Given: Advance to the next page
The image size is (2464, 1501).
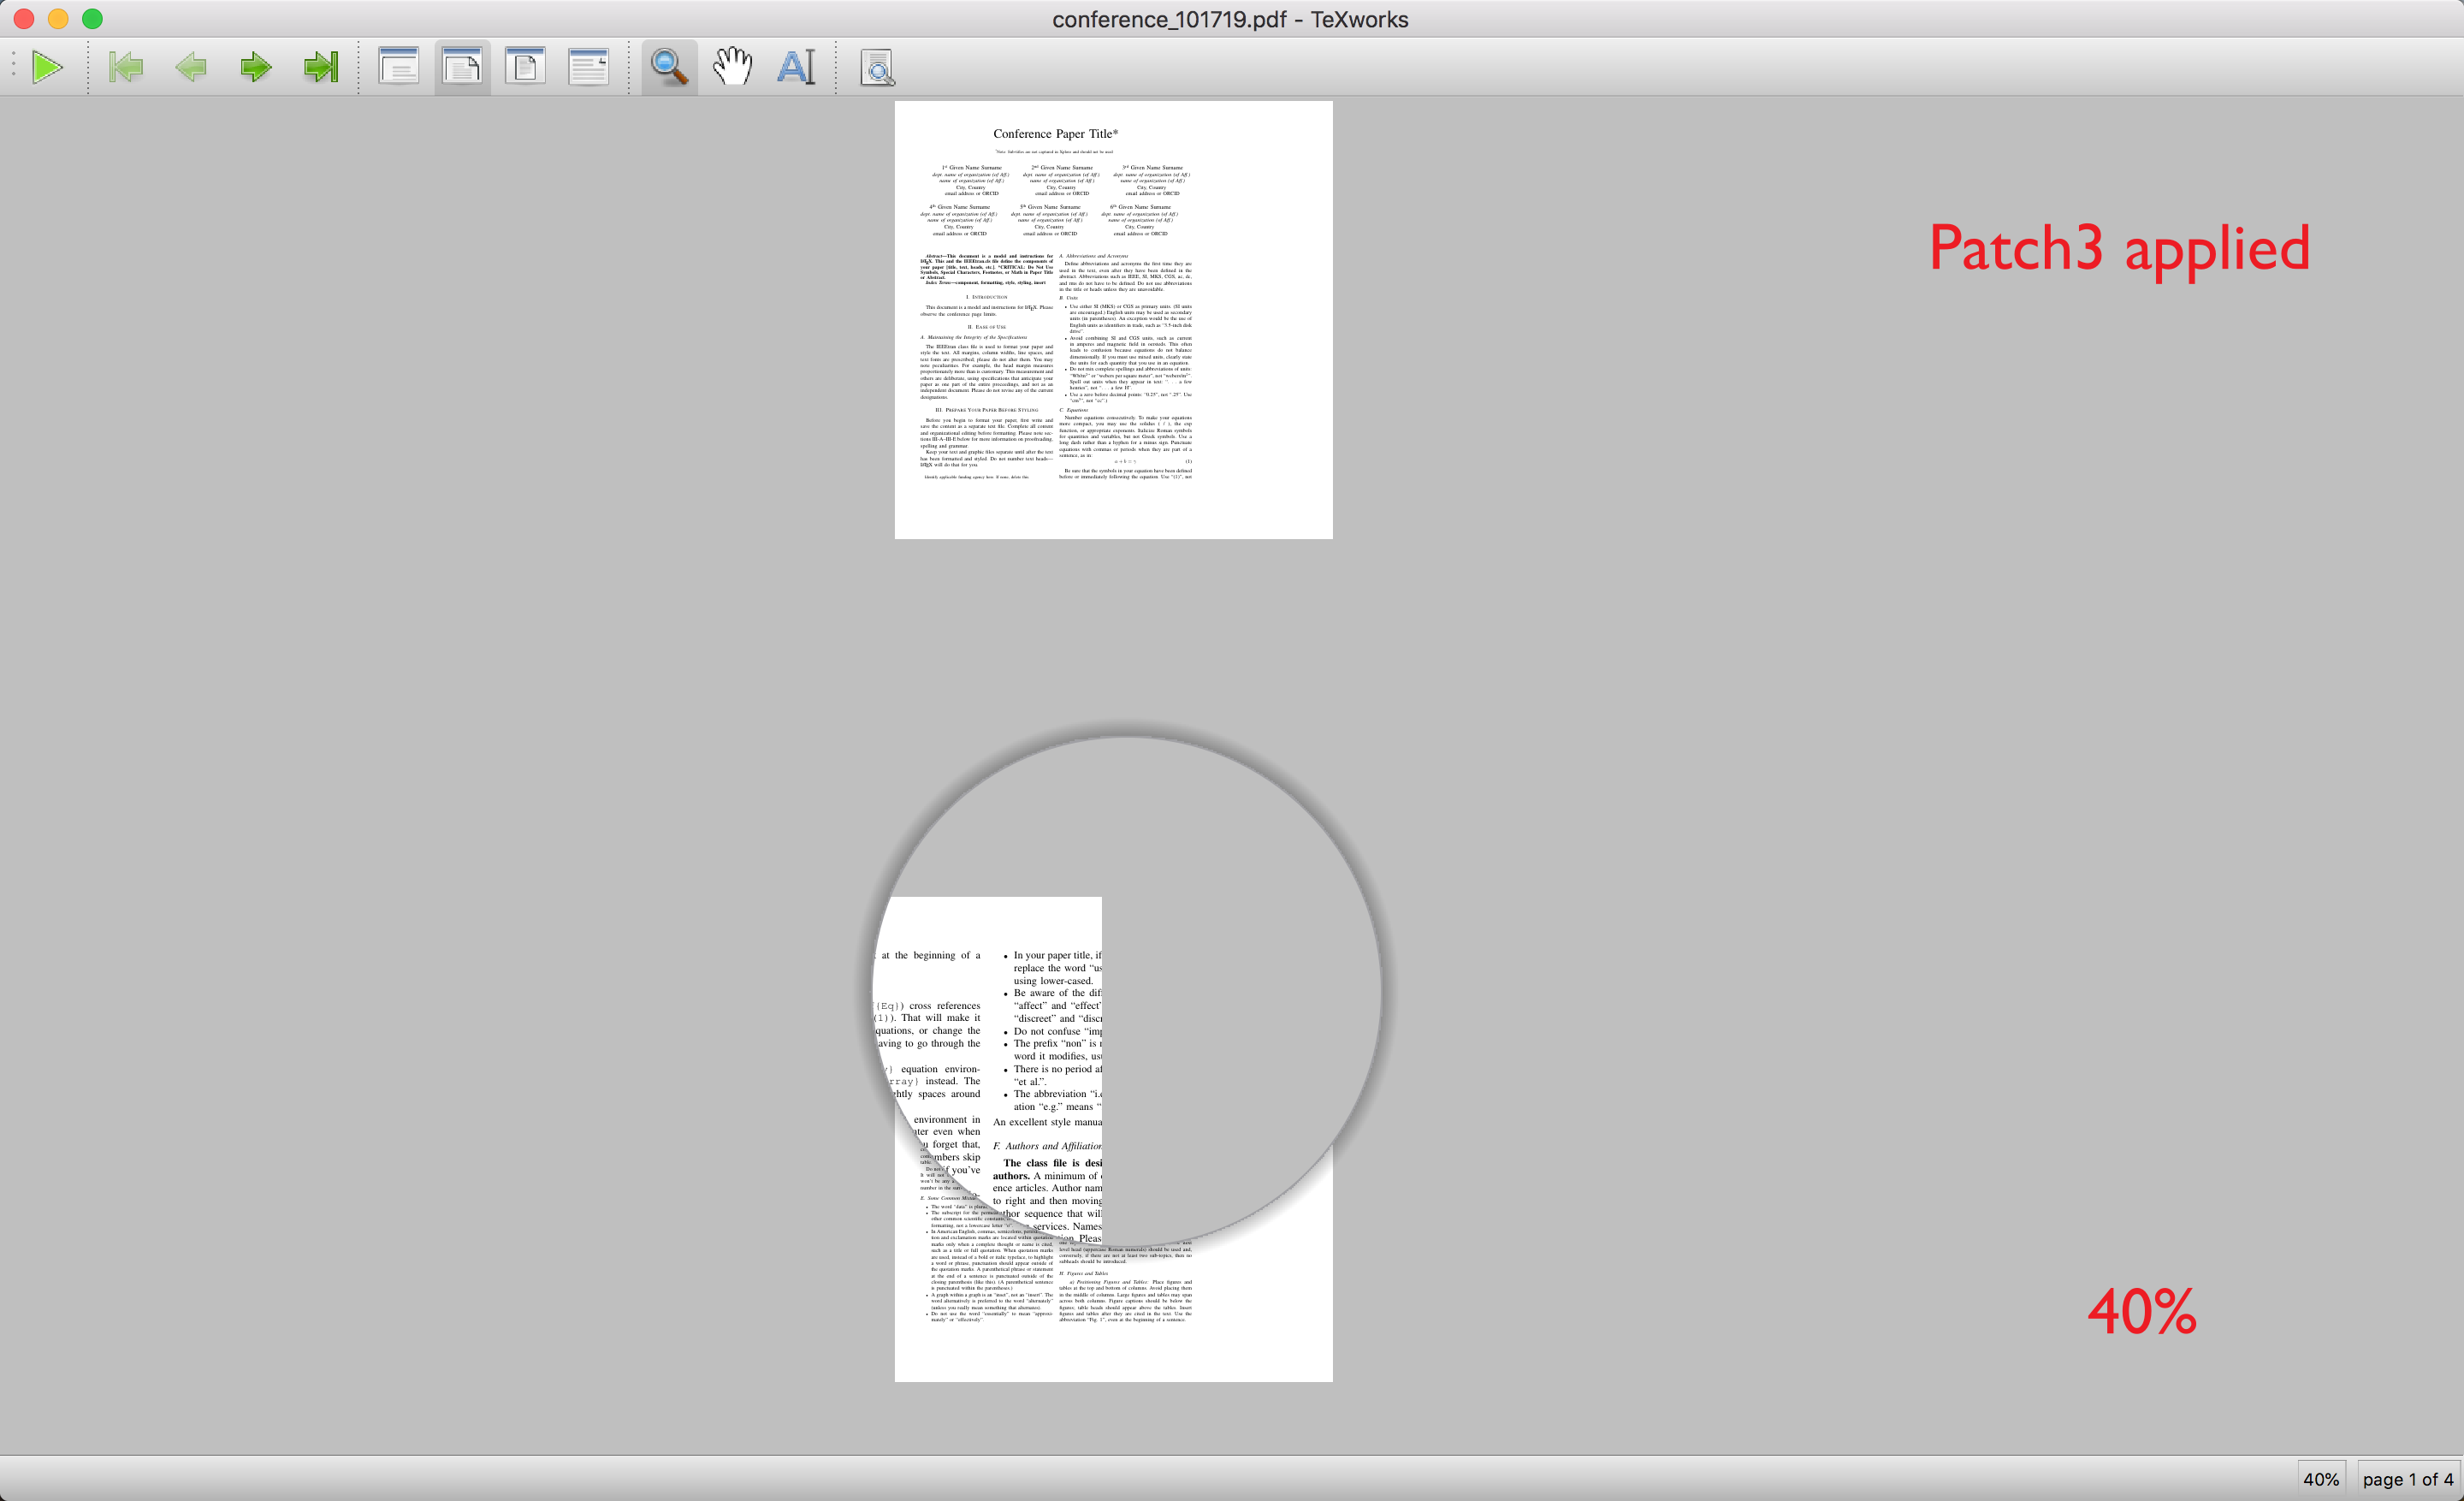Looking at the screenshot, I should [257, 67].
